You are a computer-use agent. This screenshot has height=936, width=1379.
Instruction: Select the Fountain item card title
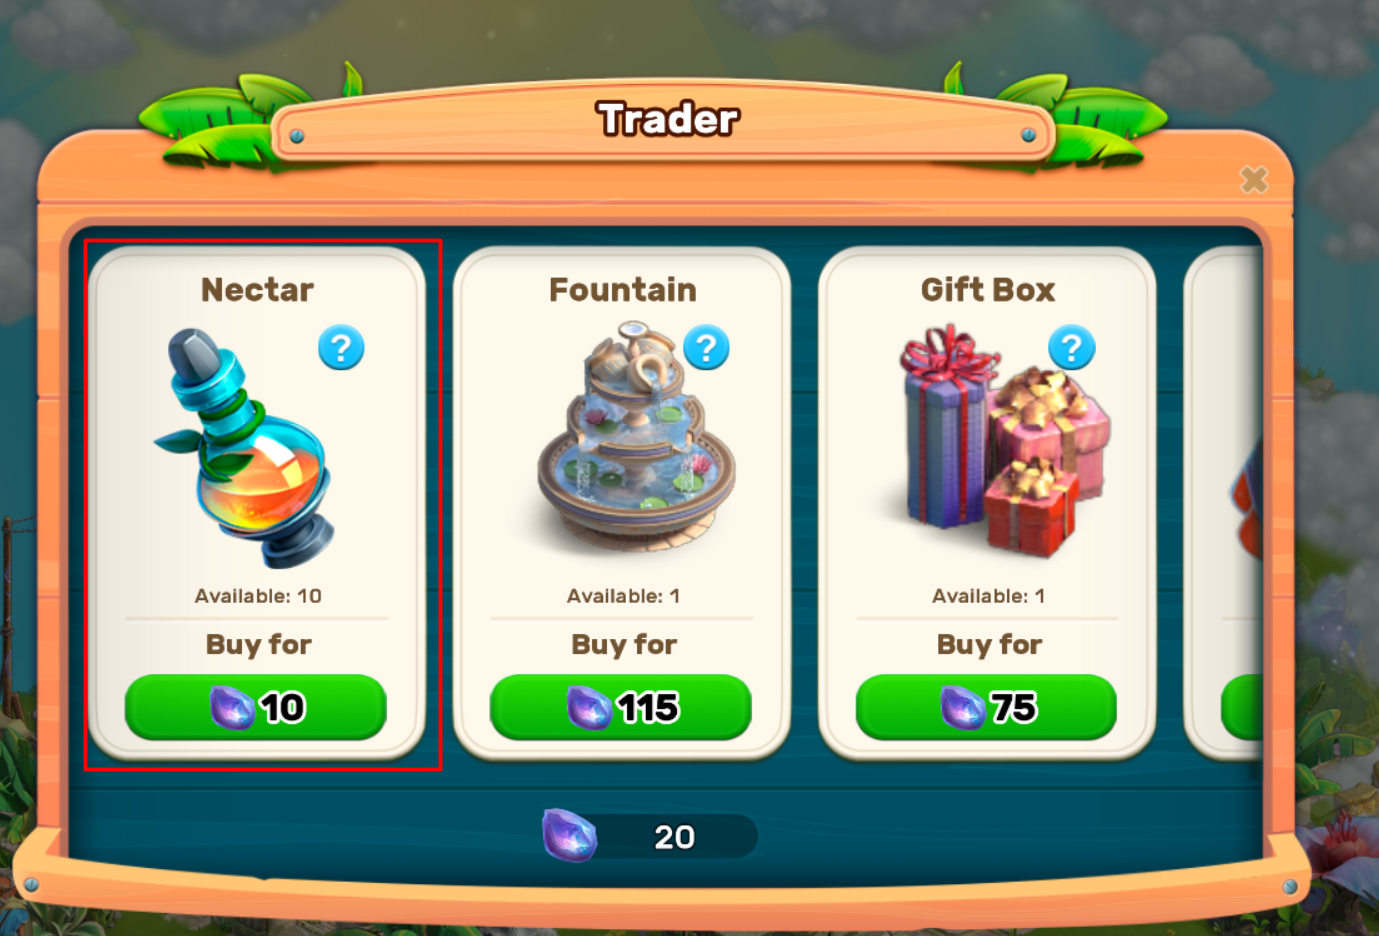[623, 290]
